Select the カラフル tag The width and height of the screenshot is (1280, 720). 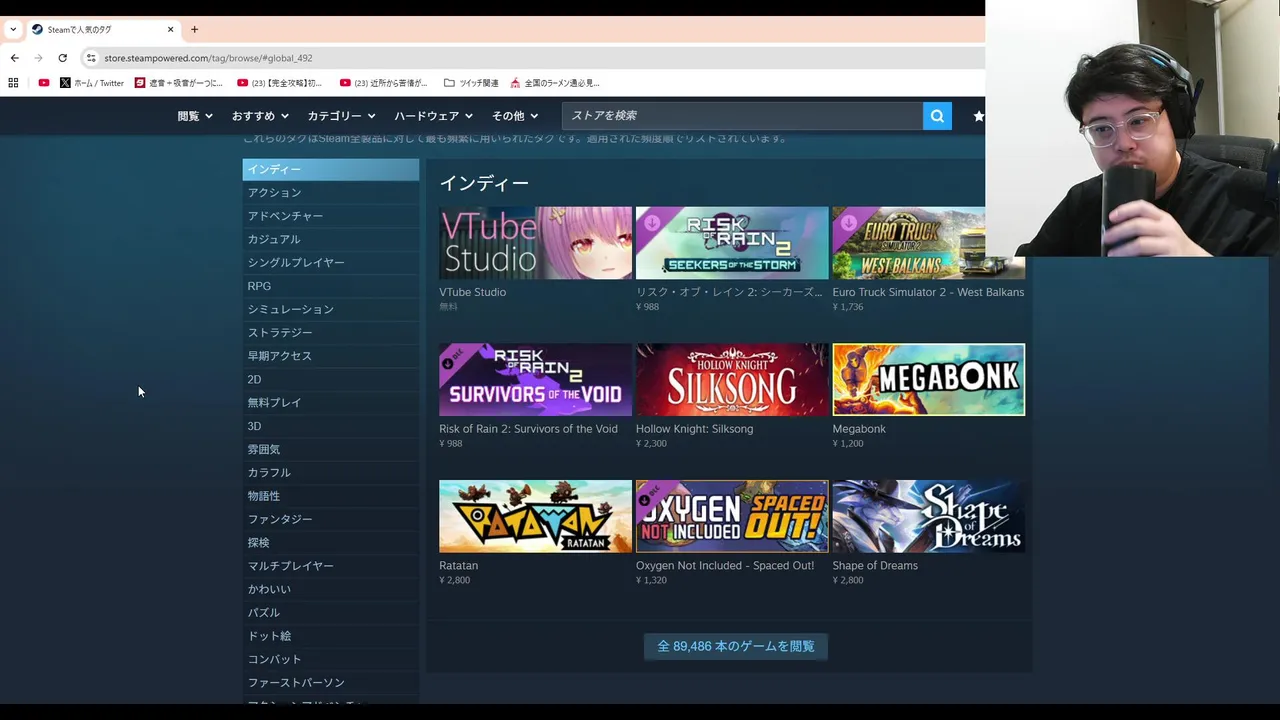tap(330, 472)
